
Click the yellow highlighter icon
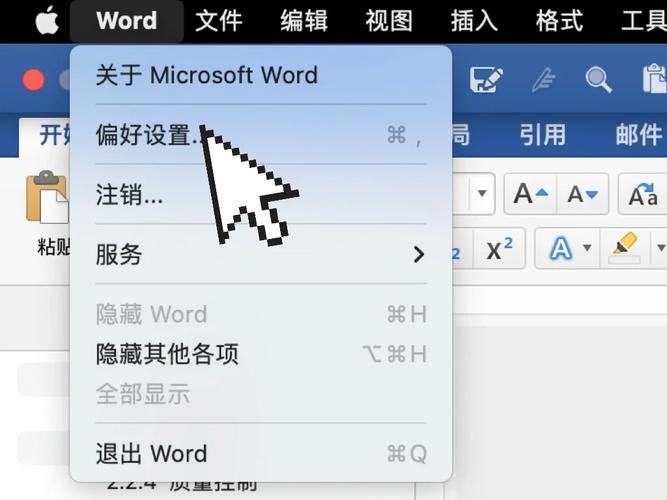(624, 248)
